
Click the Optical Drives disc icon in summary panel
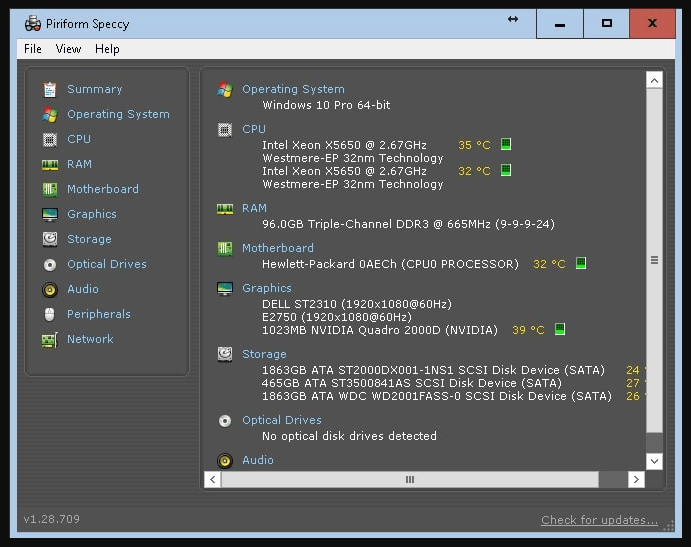[225, 421]
